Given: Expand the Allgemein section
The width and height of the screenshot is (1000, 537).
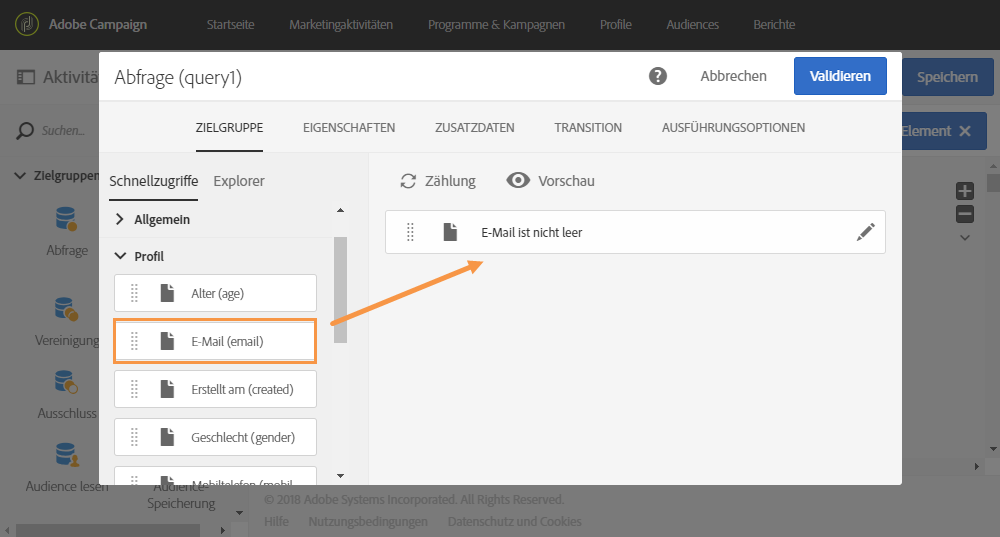Looking at the screenshot, I should click(119, 219).
